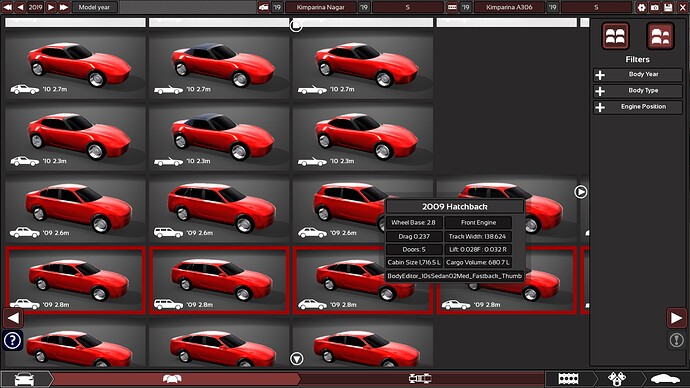Go to previous step with large left arrow
Screen dimensions: 690x388
point(13,318)
